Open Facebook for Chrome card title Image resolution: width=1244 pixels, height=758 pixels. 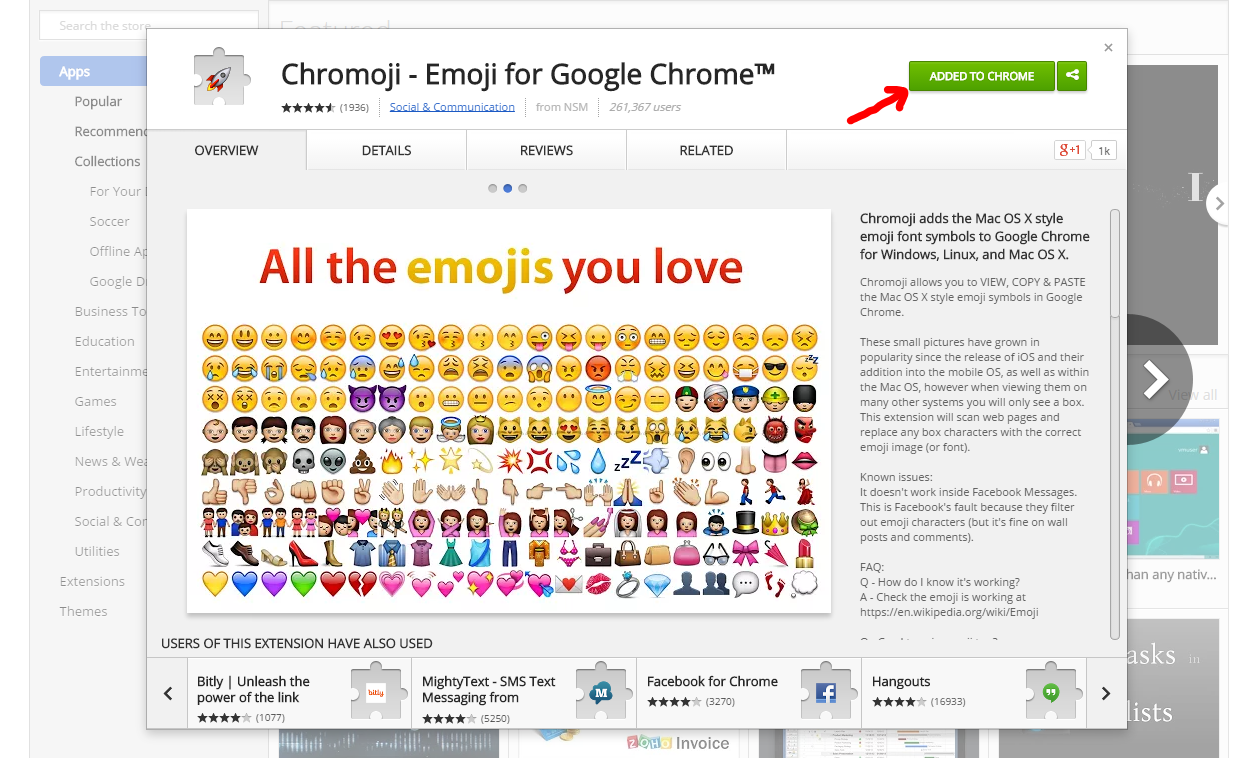712,681
